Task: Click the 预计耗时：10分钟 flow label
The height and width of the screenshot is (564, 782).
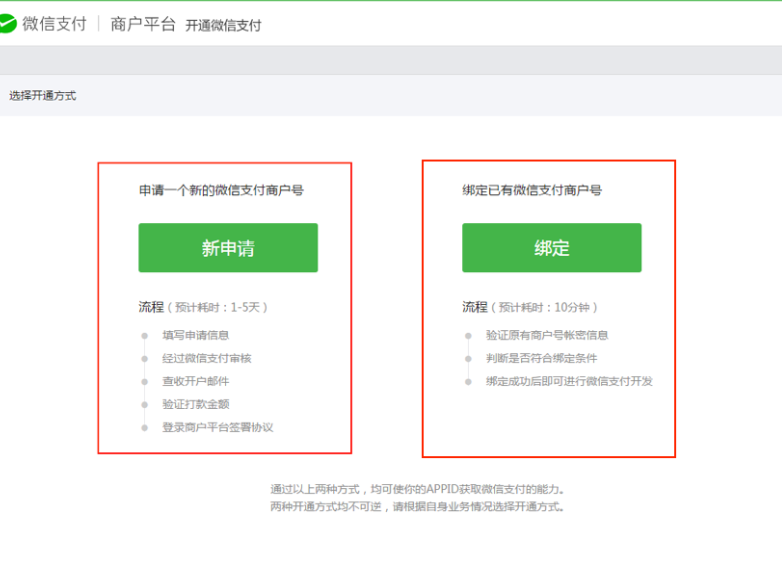Action: point(547,307)
